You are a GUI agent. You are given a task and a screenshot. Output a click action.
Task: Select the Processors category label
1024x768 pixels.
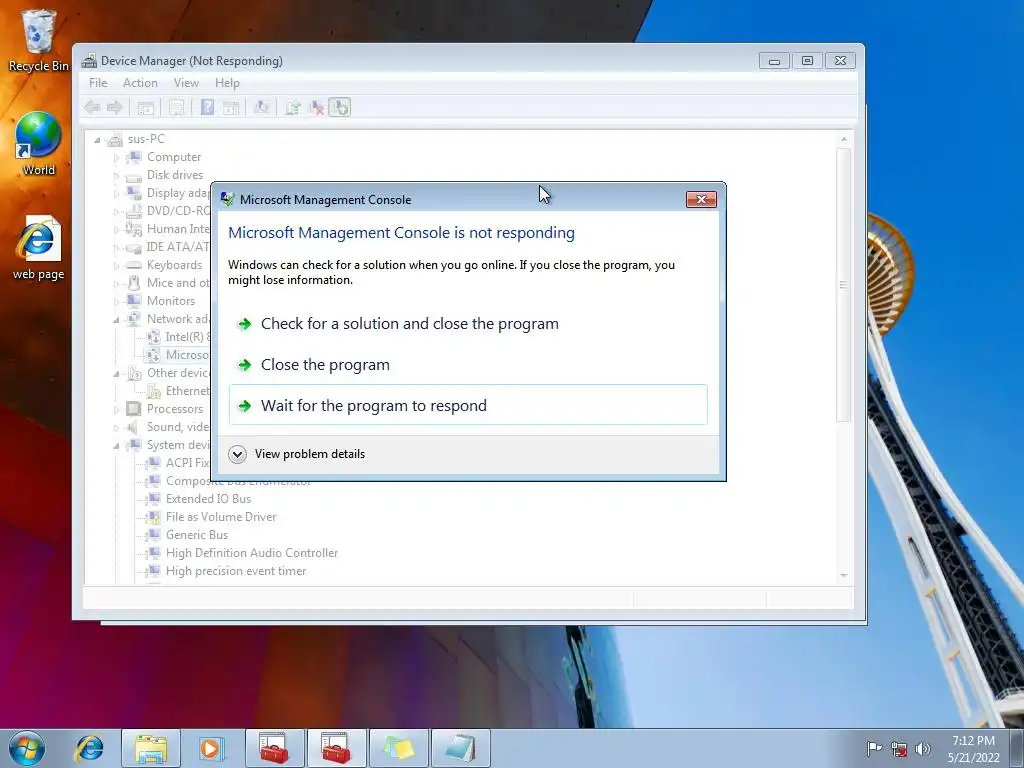tap(174, 409)
